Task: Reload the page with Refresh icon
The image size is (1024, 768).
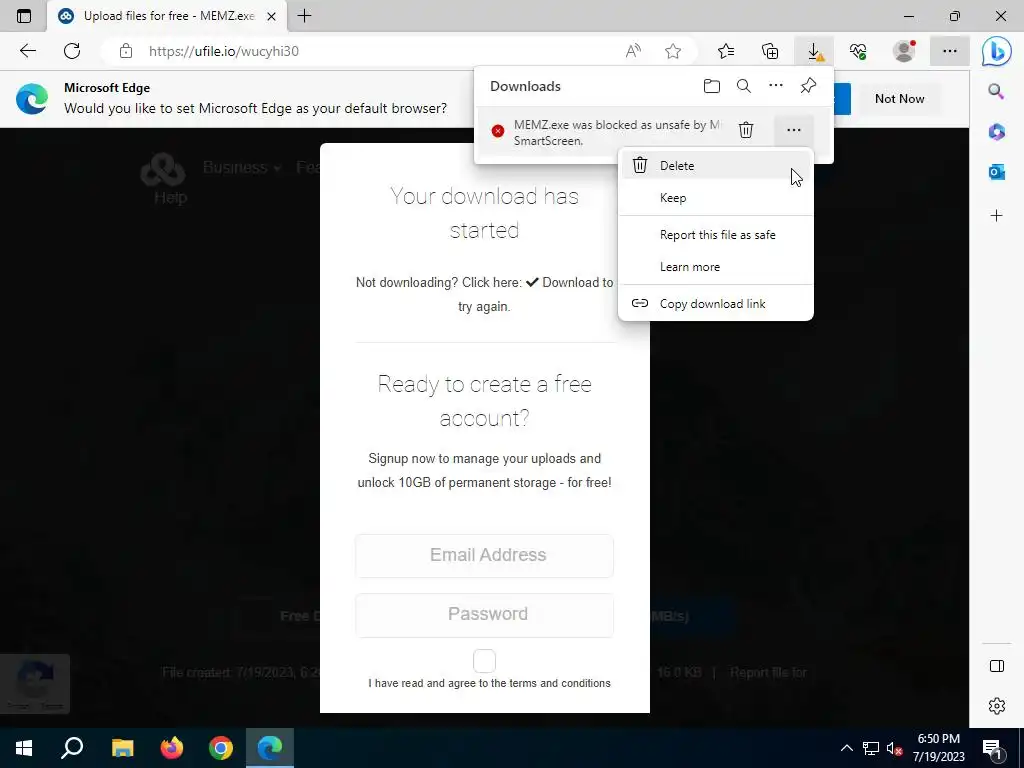Action: [72, 51]
